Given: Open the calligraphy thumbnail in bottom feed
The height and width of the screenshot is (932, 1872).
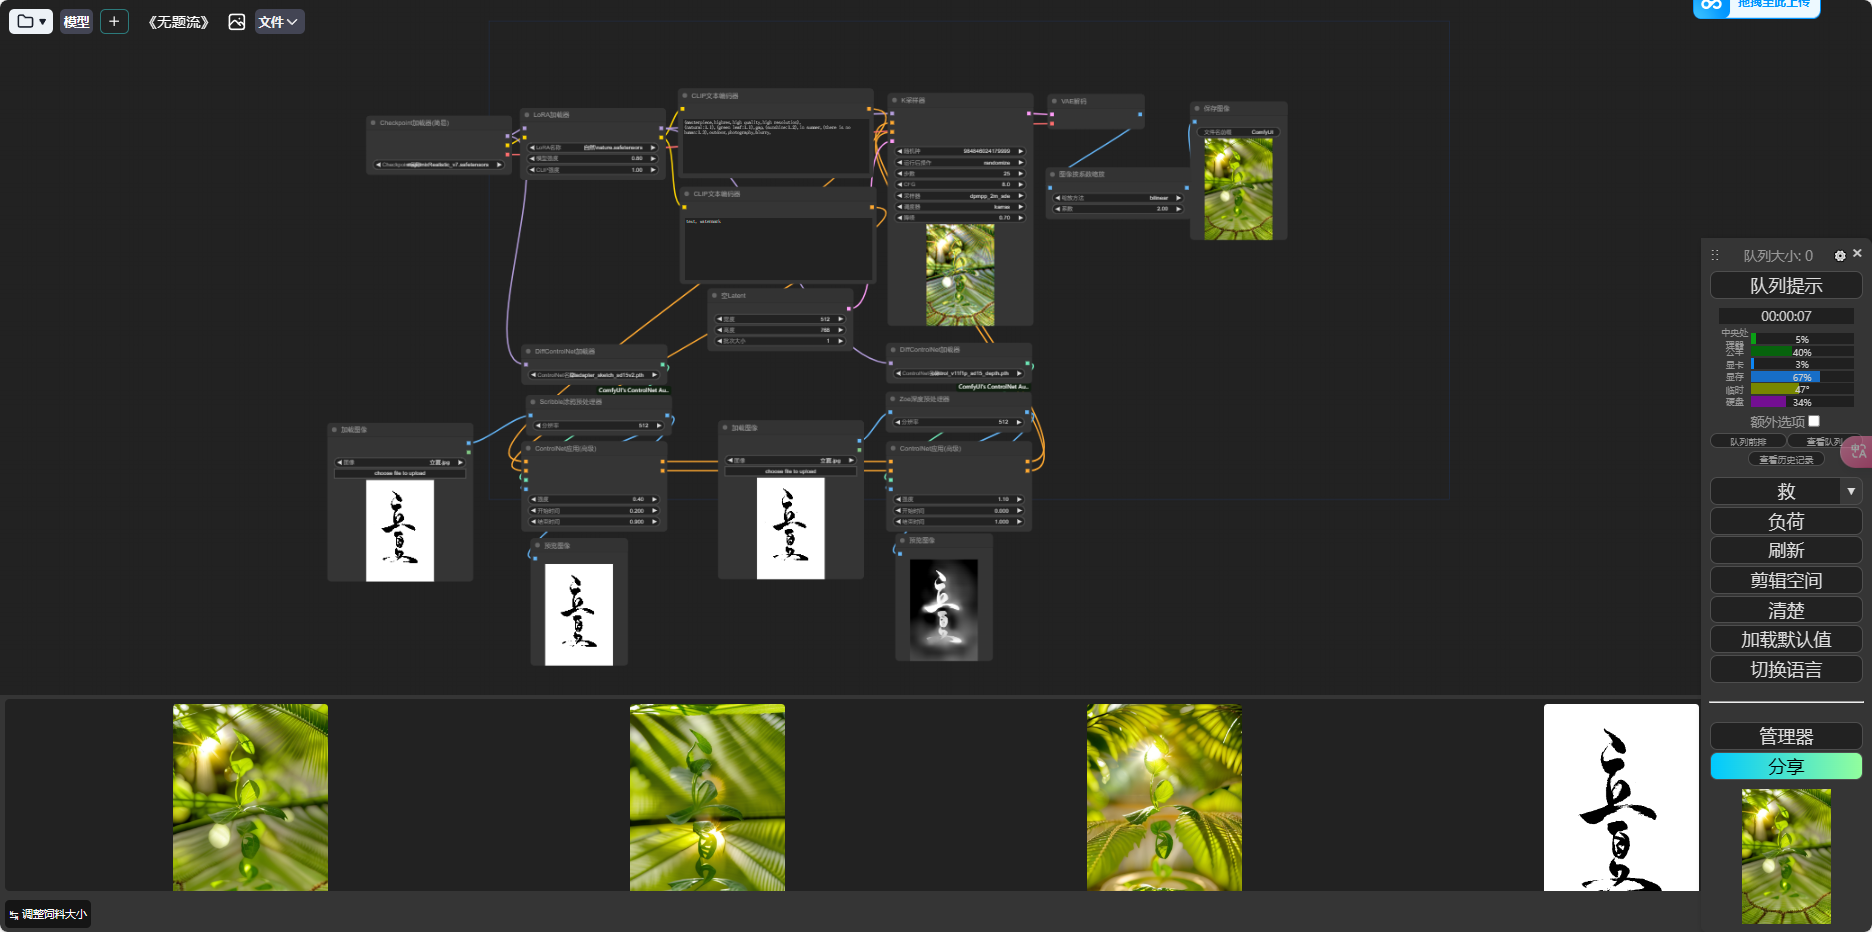Looking at the screenshot, I should [1621, 797].
